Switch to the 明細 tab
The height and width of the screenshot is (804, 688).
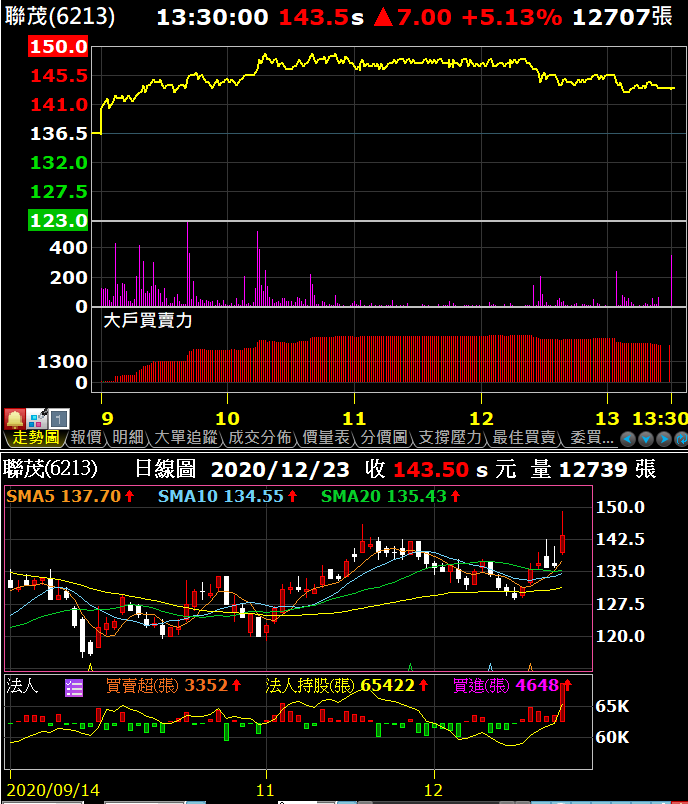pos(128,437)
